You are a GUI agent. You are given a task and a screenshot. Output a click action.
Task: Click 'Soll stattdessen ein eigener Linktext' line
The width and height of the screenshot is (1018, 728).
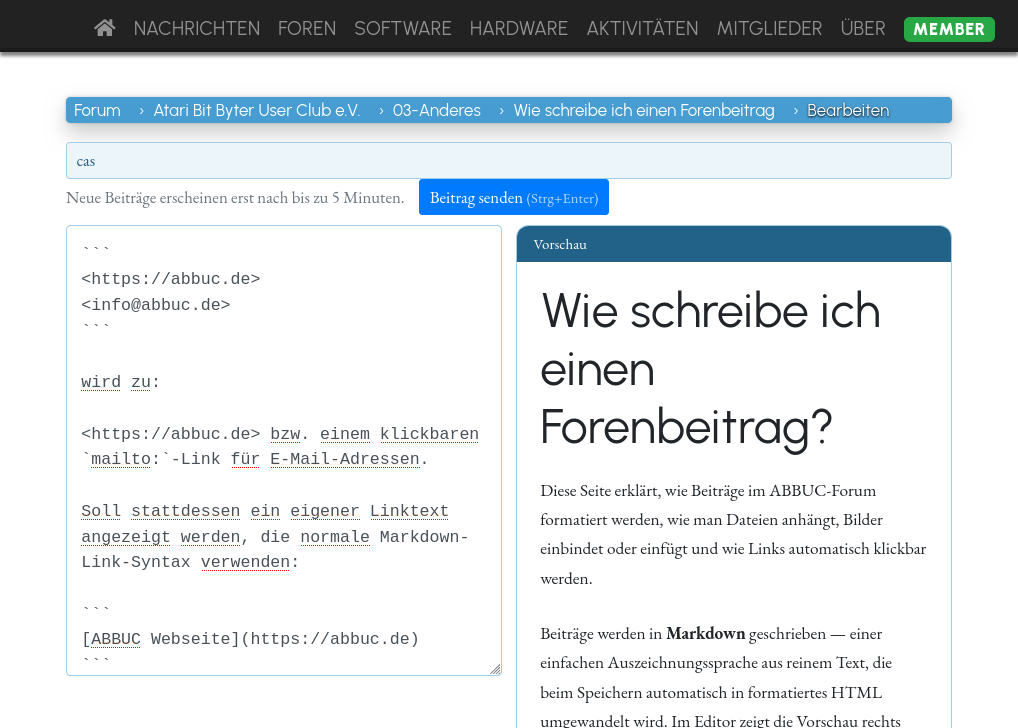pyautogui.click(x=265, y=510)
